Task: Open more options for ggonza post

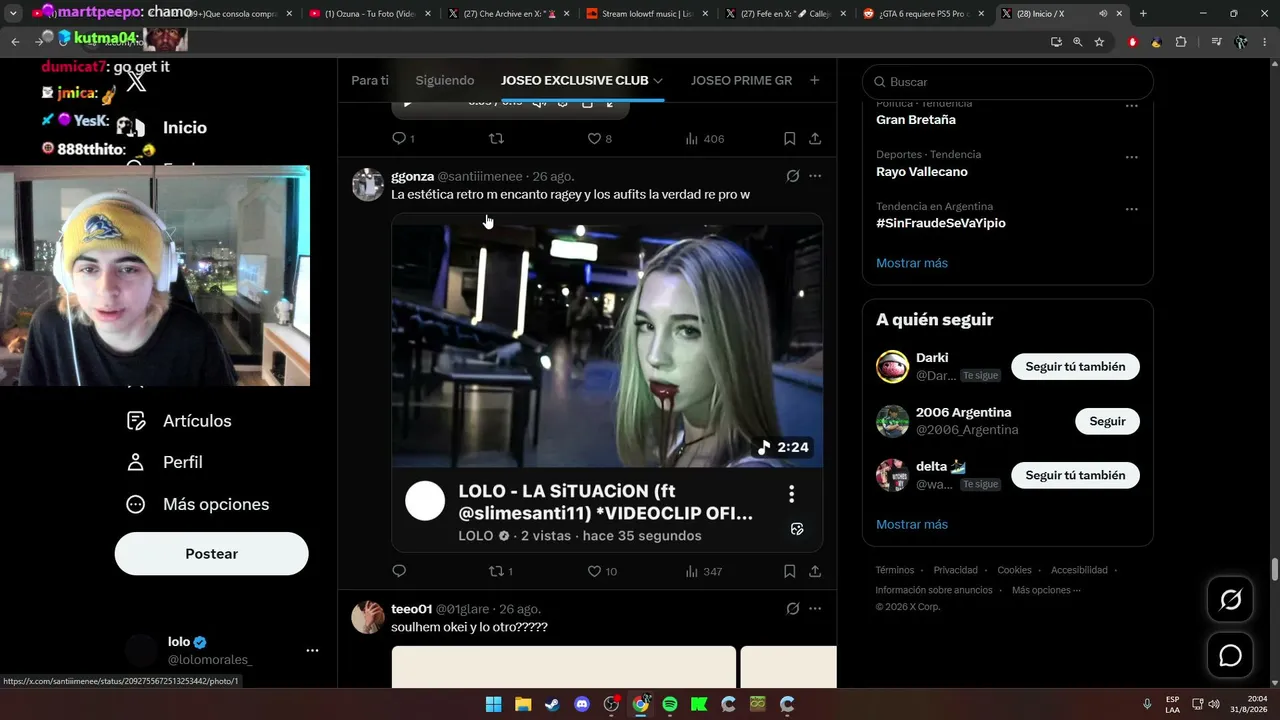Action: [815, 176]
